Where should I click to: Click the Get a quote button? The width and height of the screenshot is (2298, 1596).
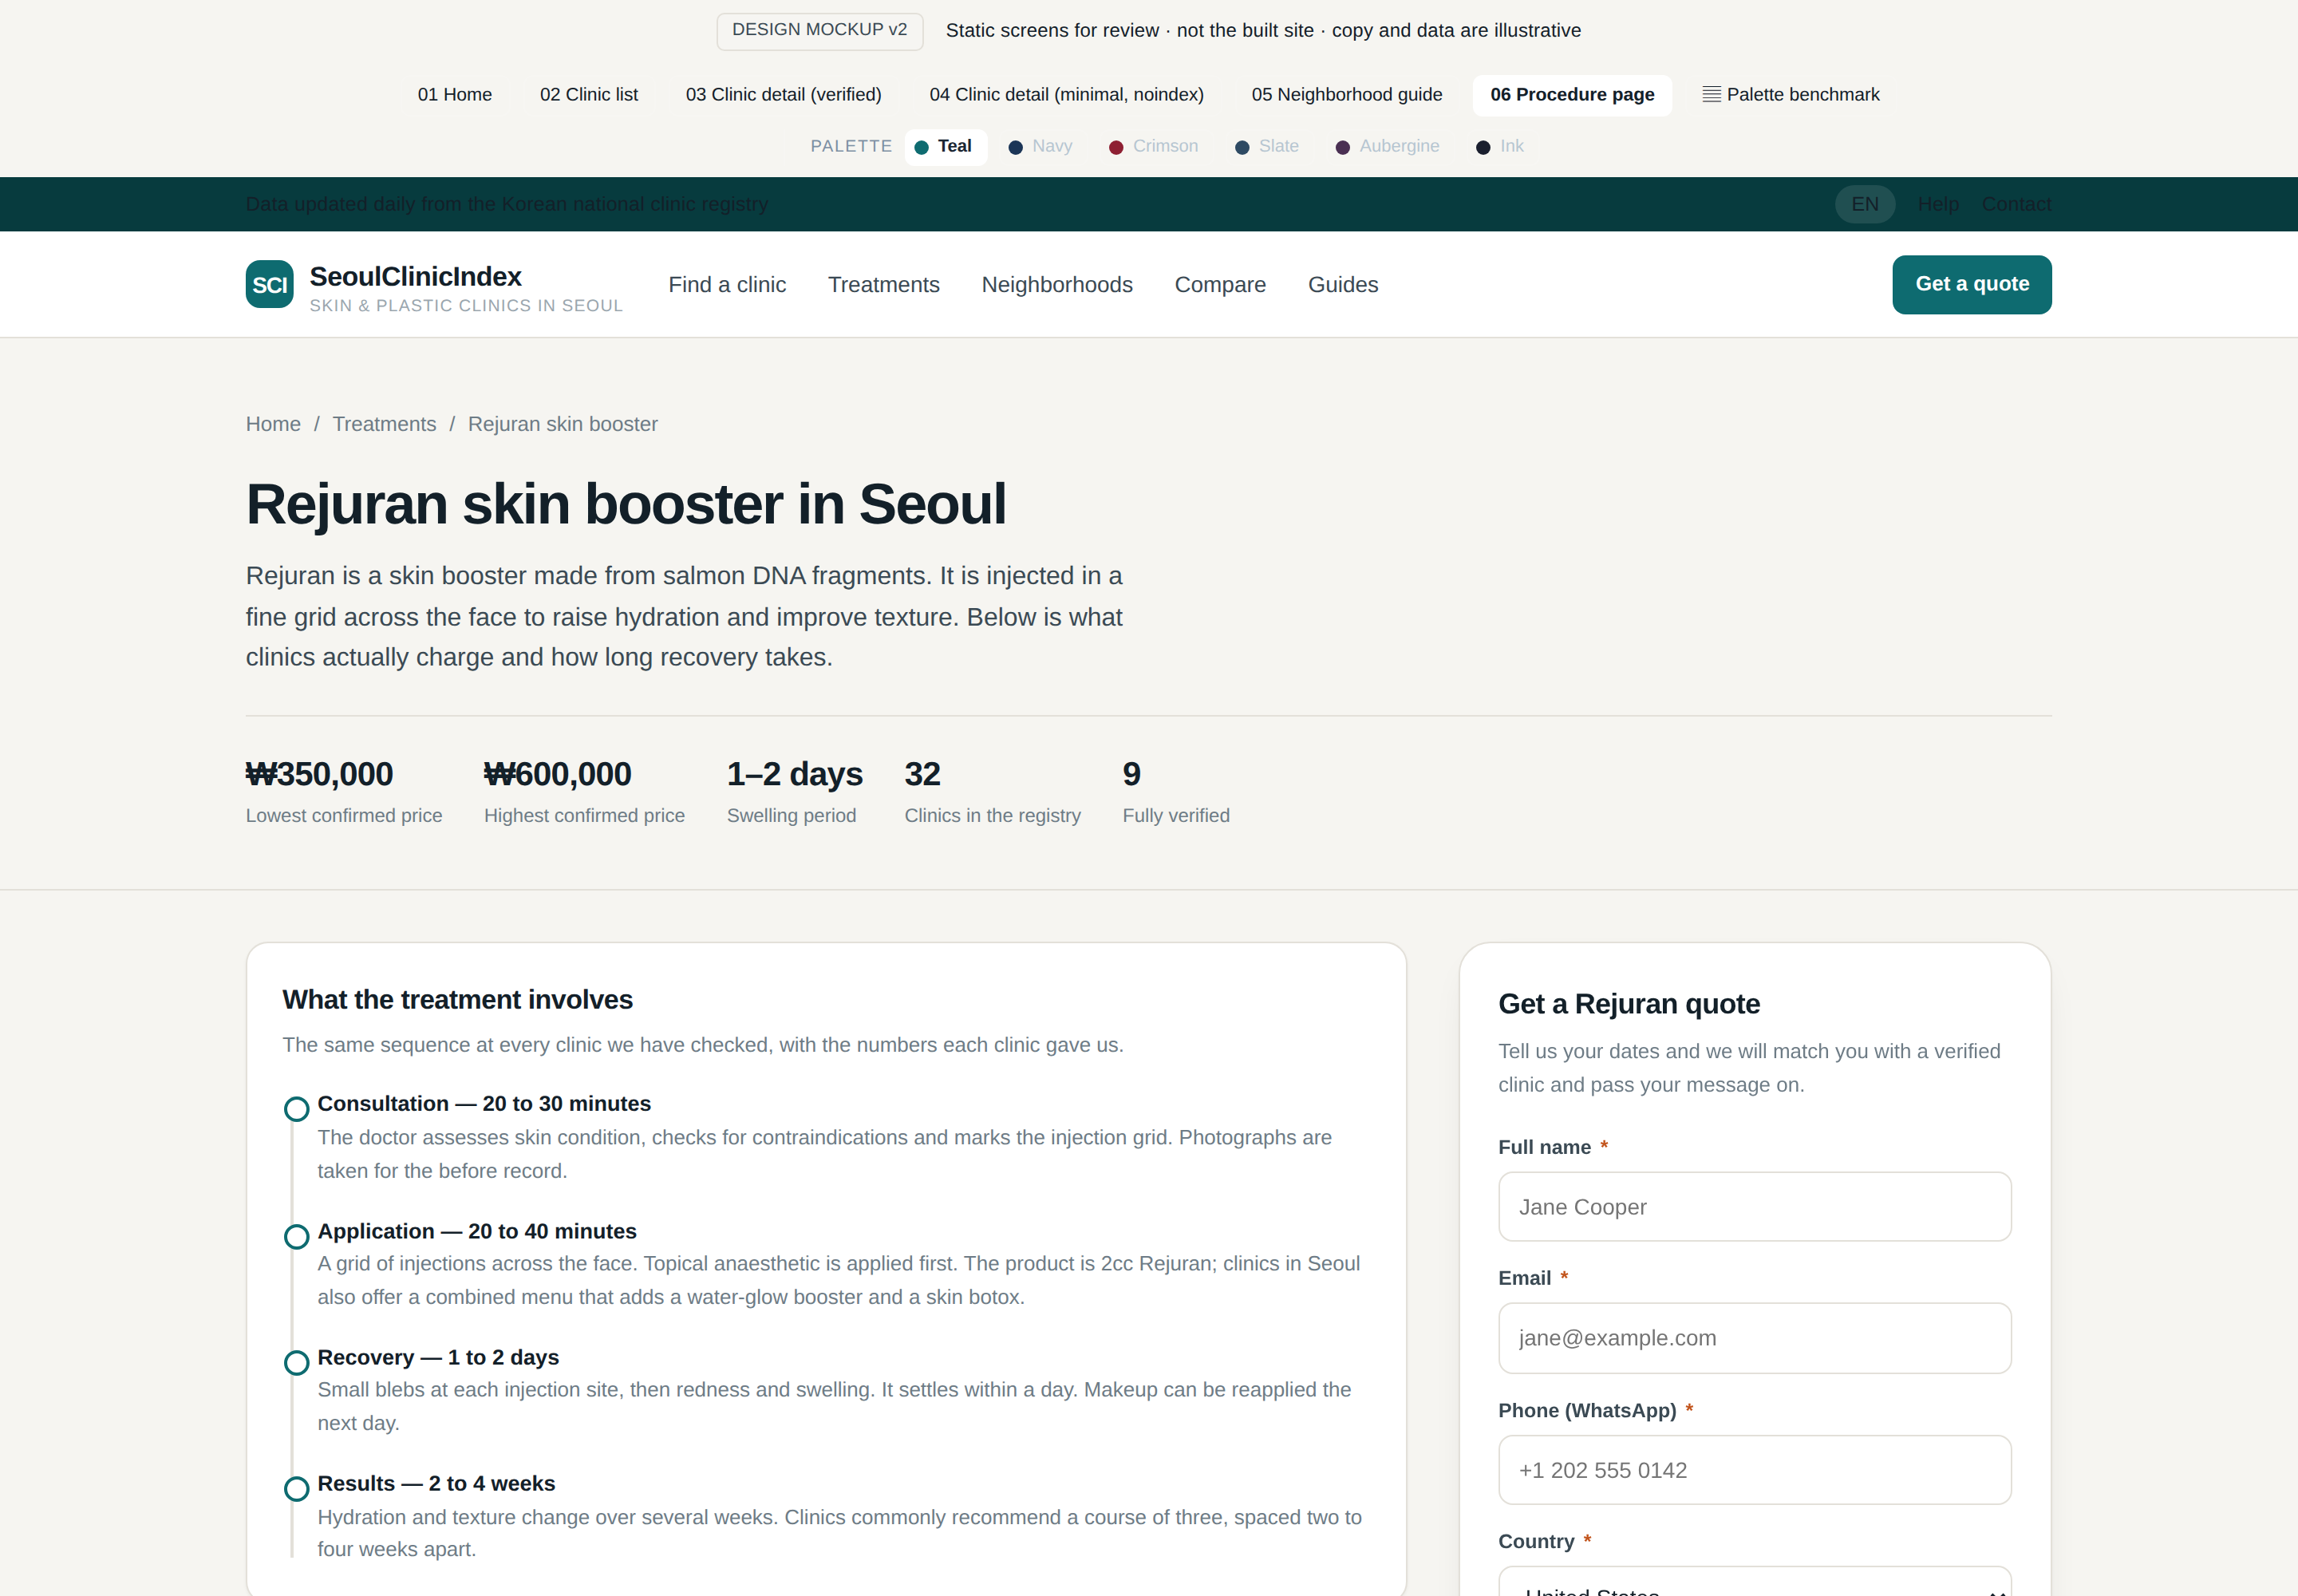tap(1972, 285)
